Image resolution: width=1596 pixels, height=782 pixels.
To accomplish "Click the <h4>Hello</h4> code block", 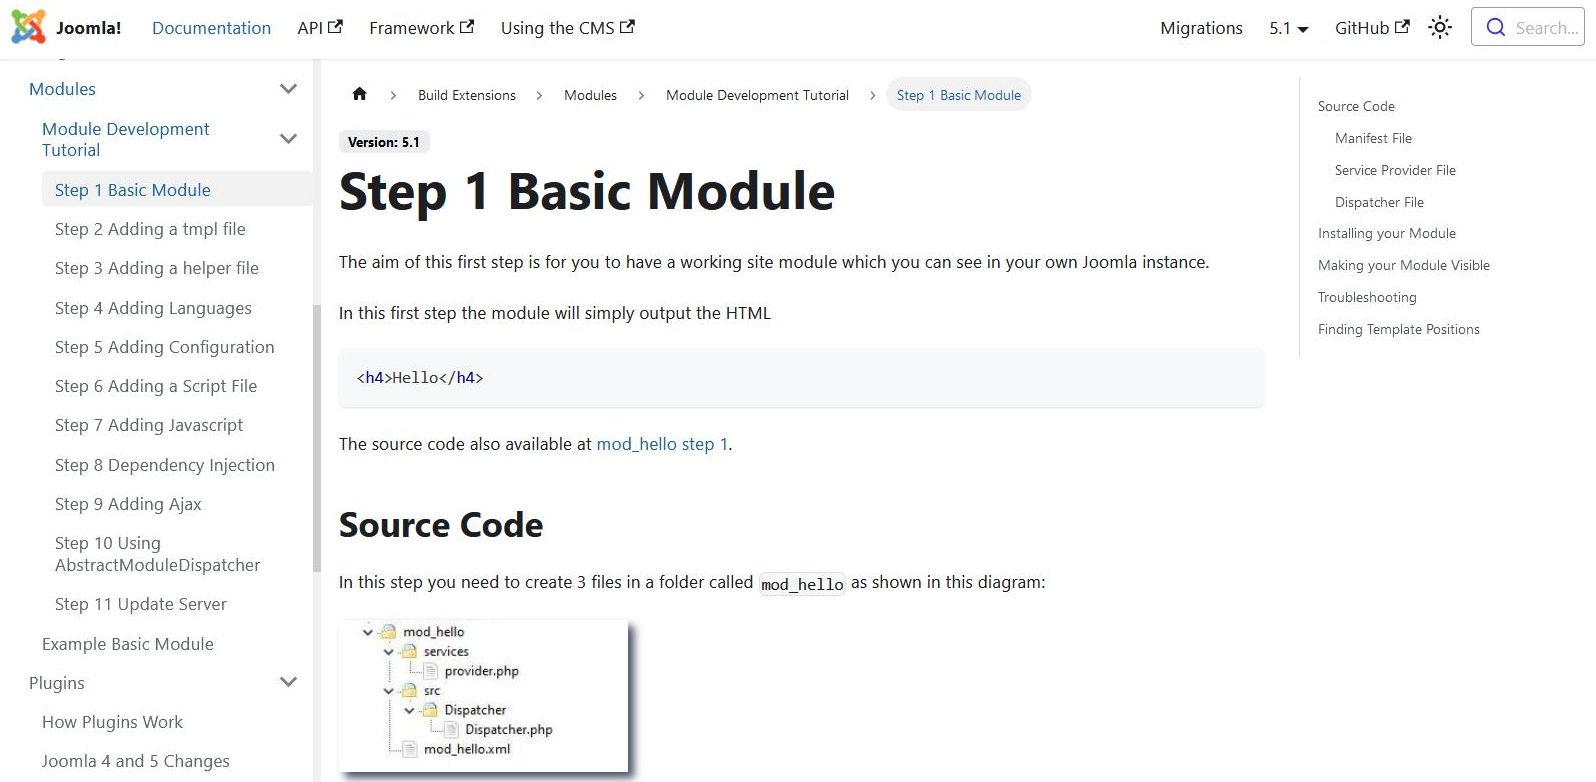I will click(801, 378).
